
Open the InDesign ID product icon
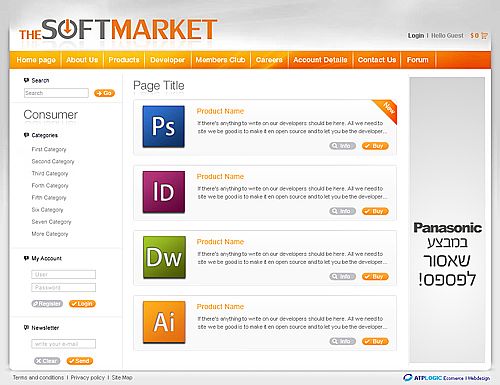163,192
